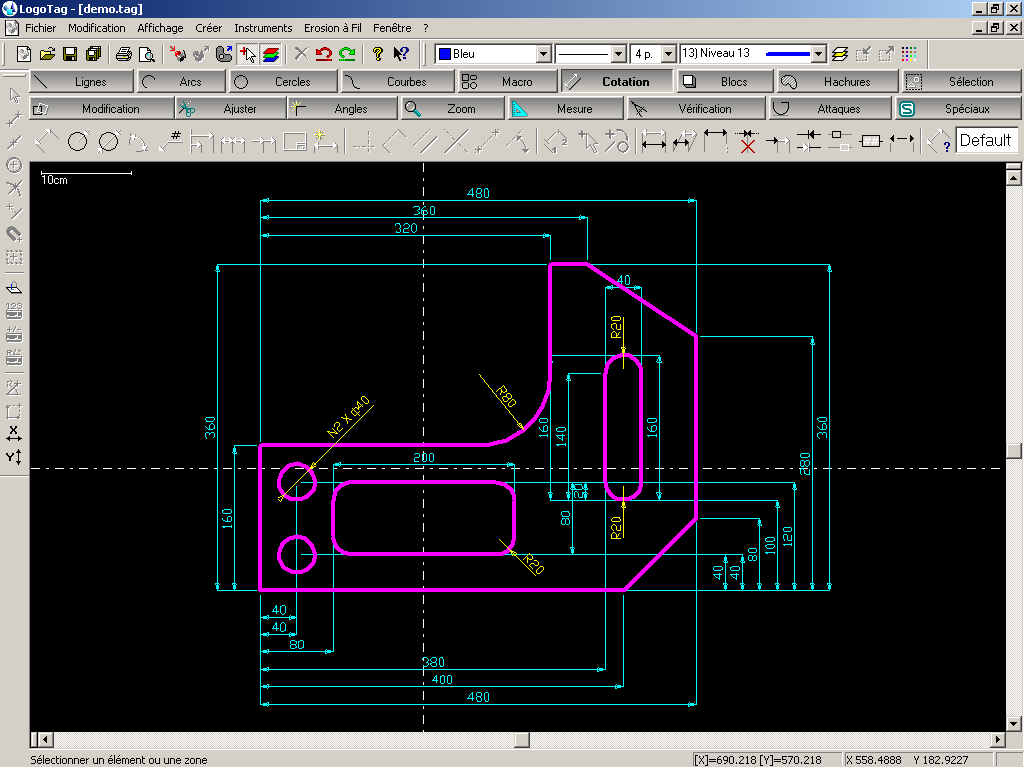Click the colored dots palette icon
The height and width of the screenshot is (768, 1024).
(x=909, y=54)
